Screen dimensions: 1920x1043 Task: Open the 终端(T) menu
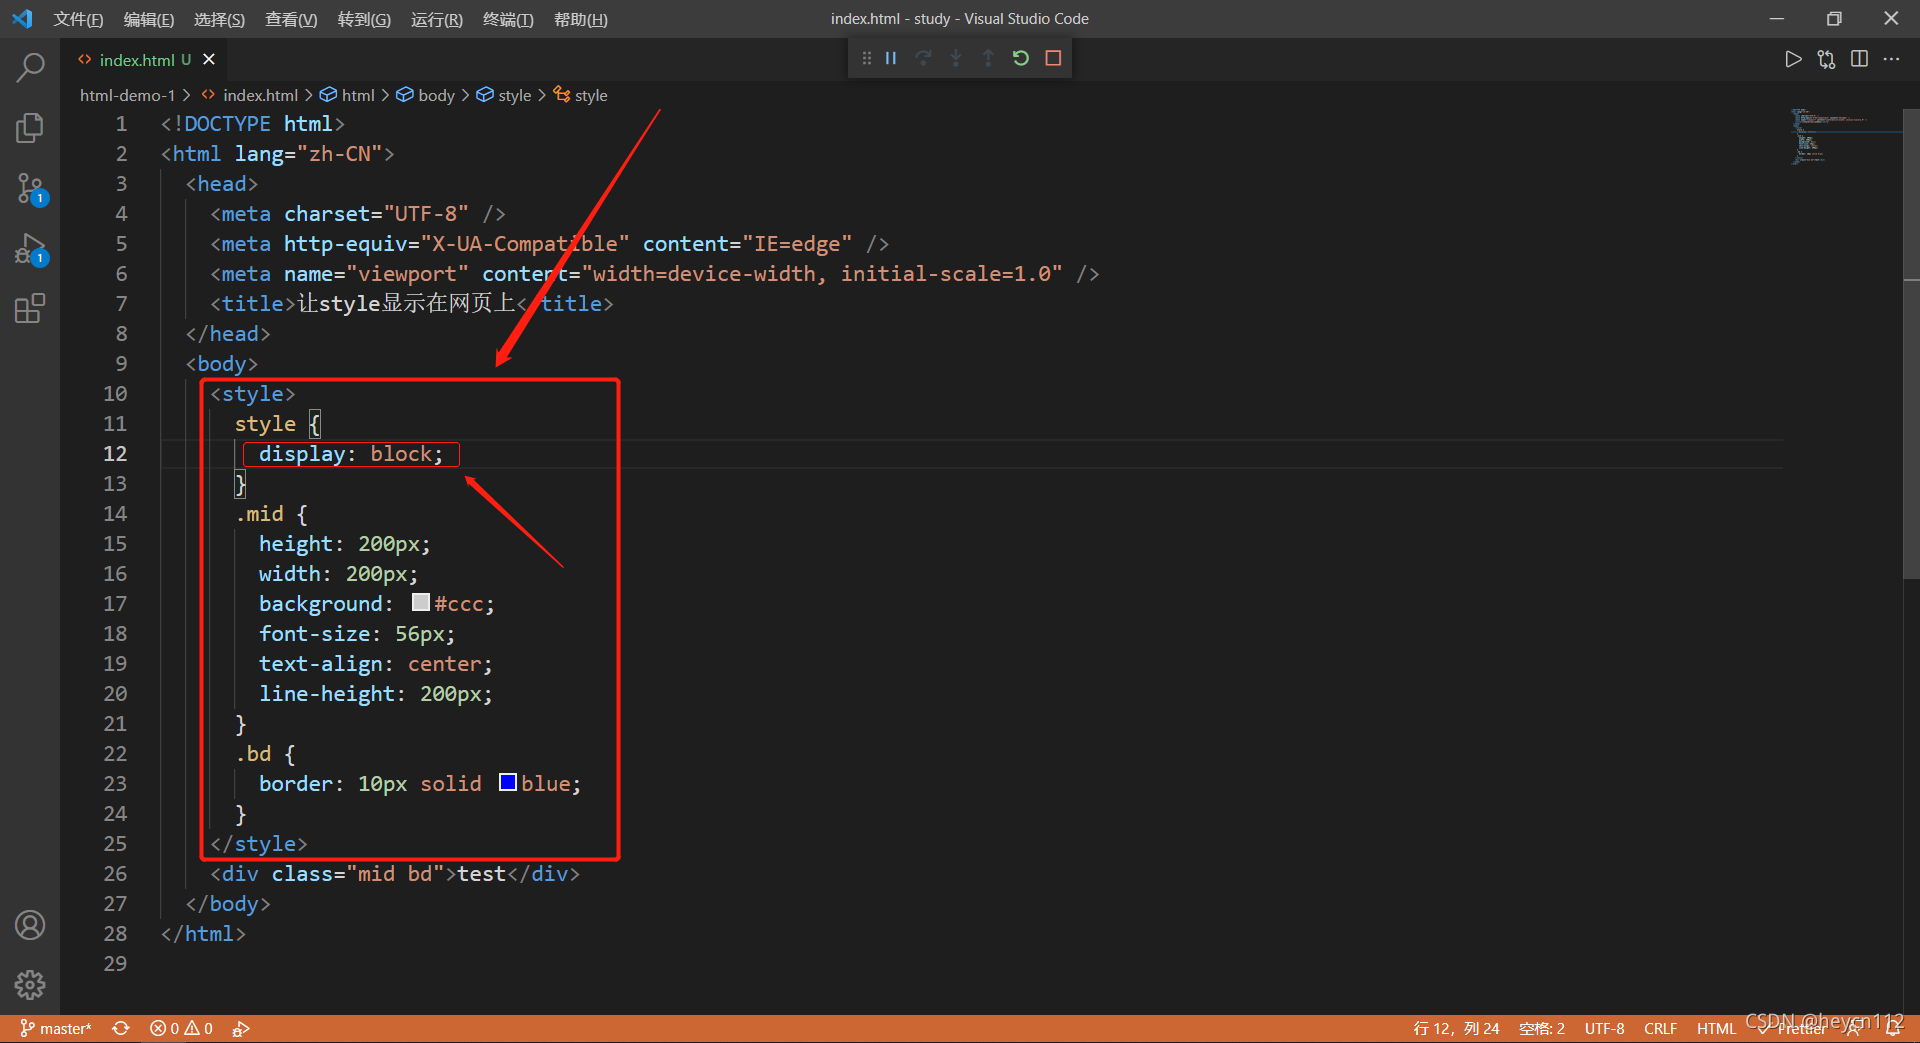(508, 19)
